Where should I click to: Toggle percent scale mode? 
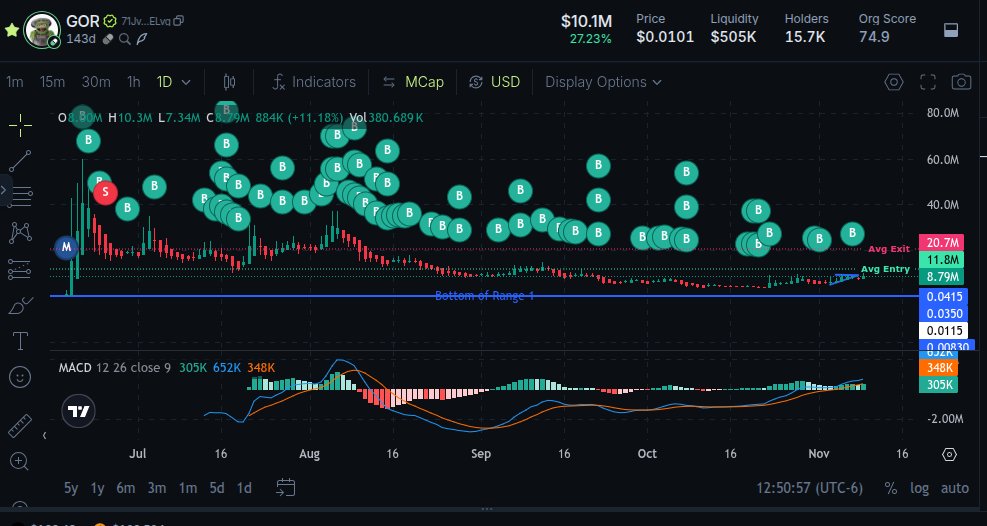891,488
